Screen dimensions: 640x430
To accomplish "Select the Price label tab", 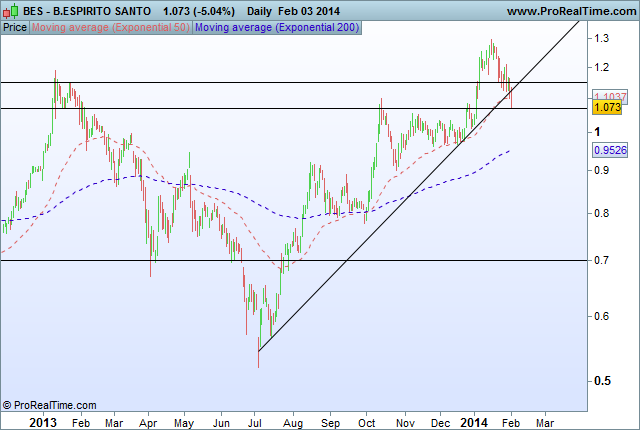I will click(x=15, y=28).
